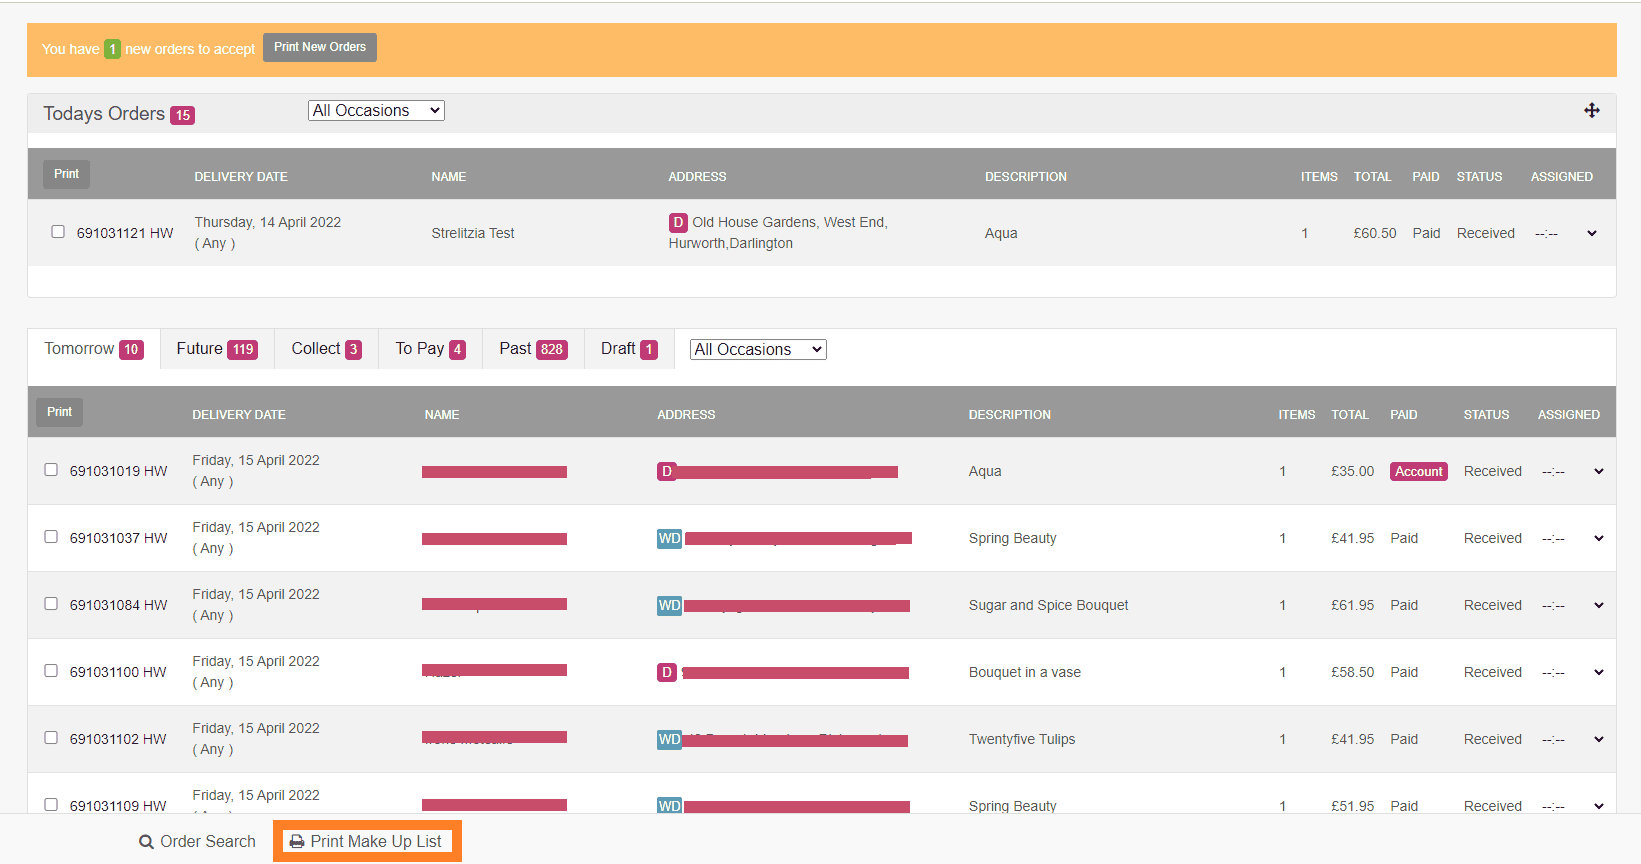This screenshot has height=864, width=1641.
Task: Click the £60.50 total amount
Action: point(1375,233)
